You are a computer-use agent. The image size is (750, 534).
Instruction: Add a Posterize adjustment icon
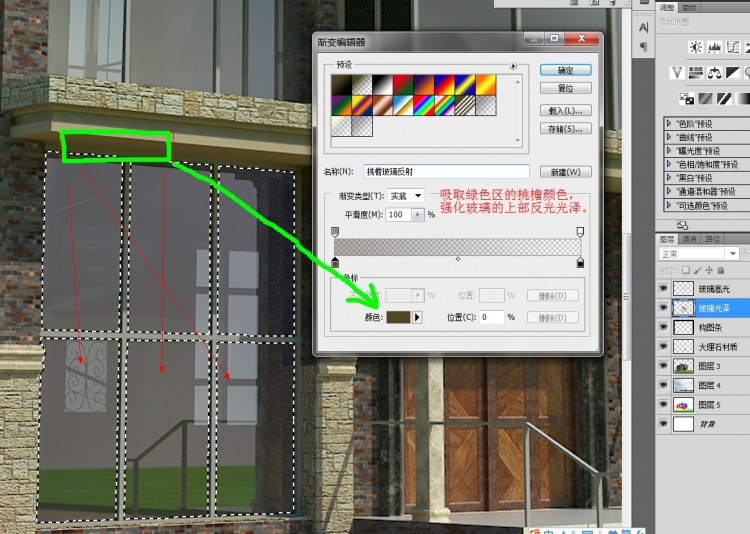(706, 99)
